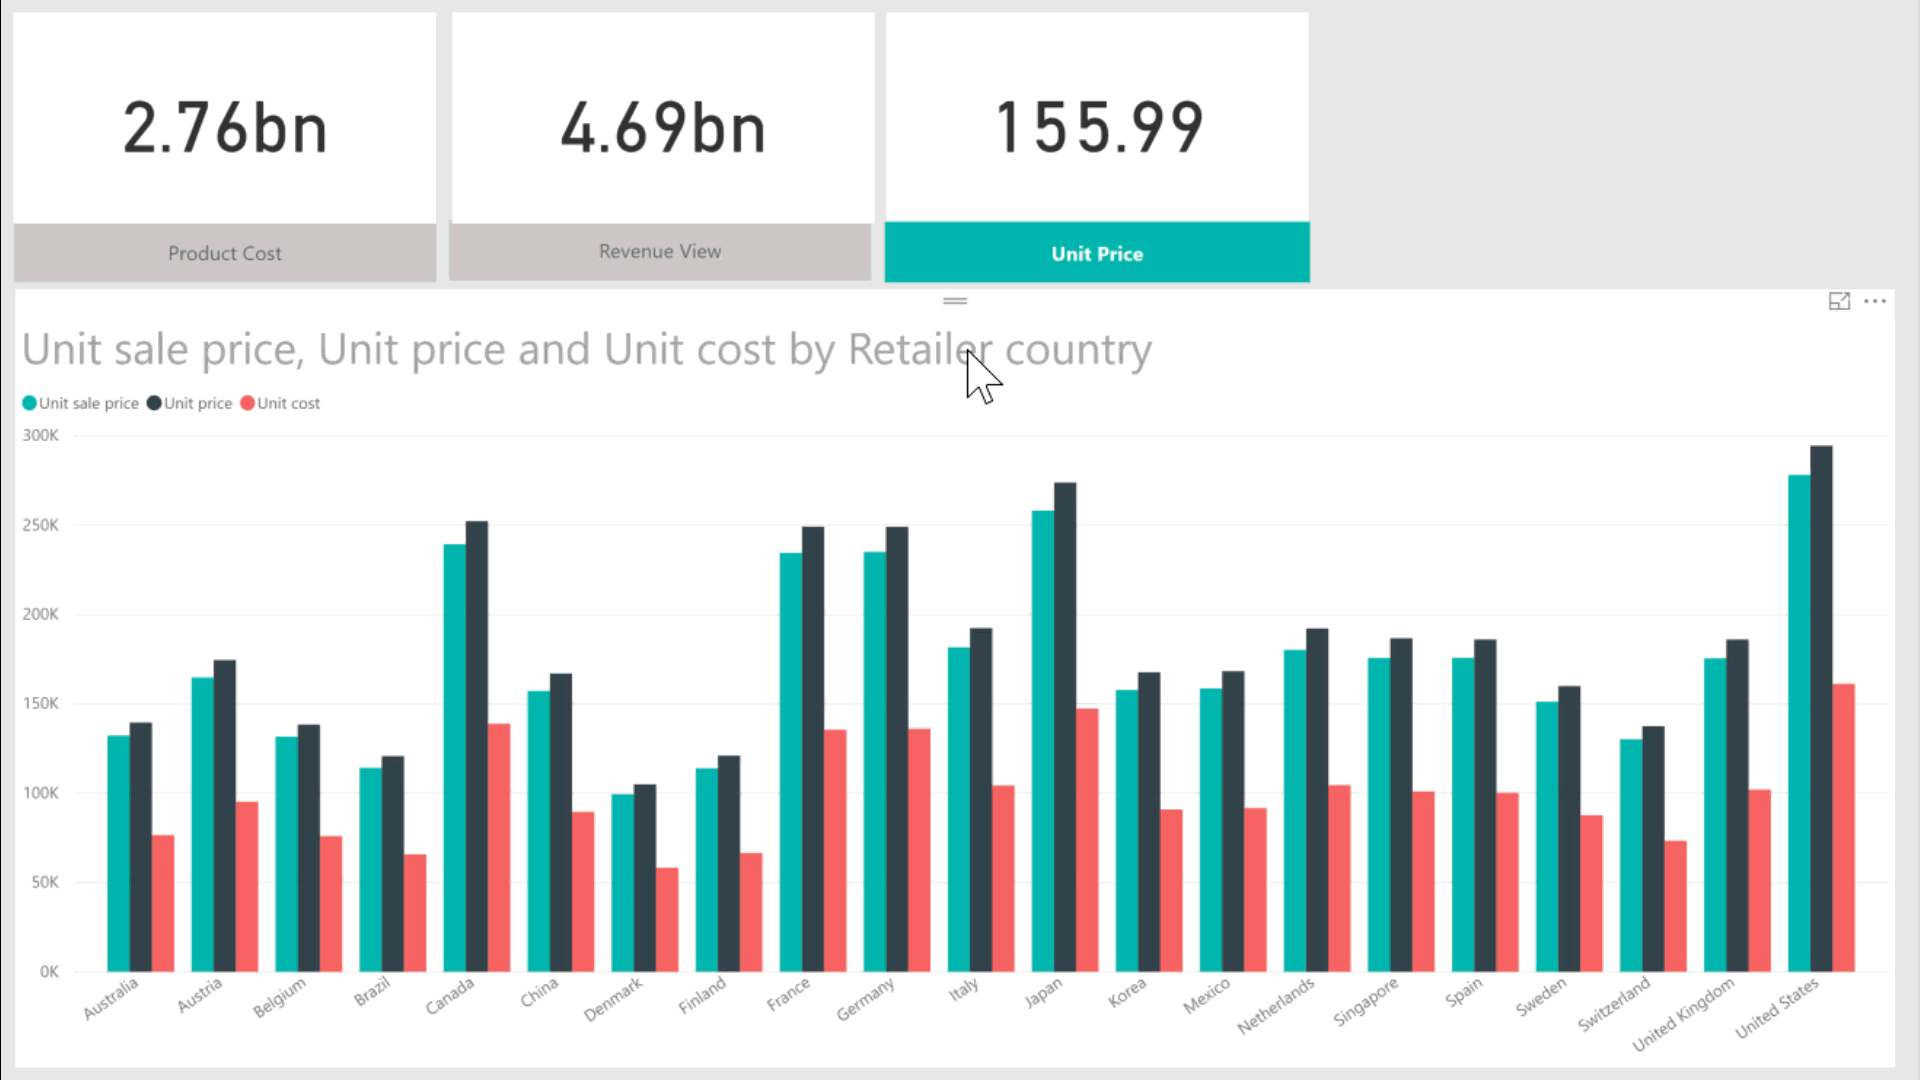
Task: Click the Italy axis label
Action: (964, 990)
